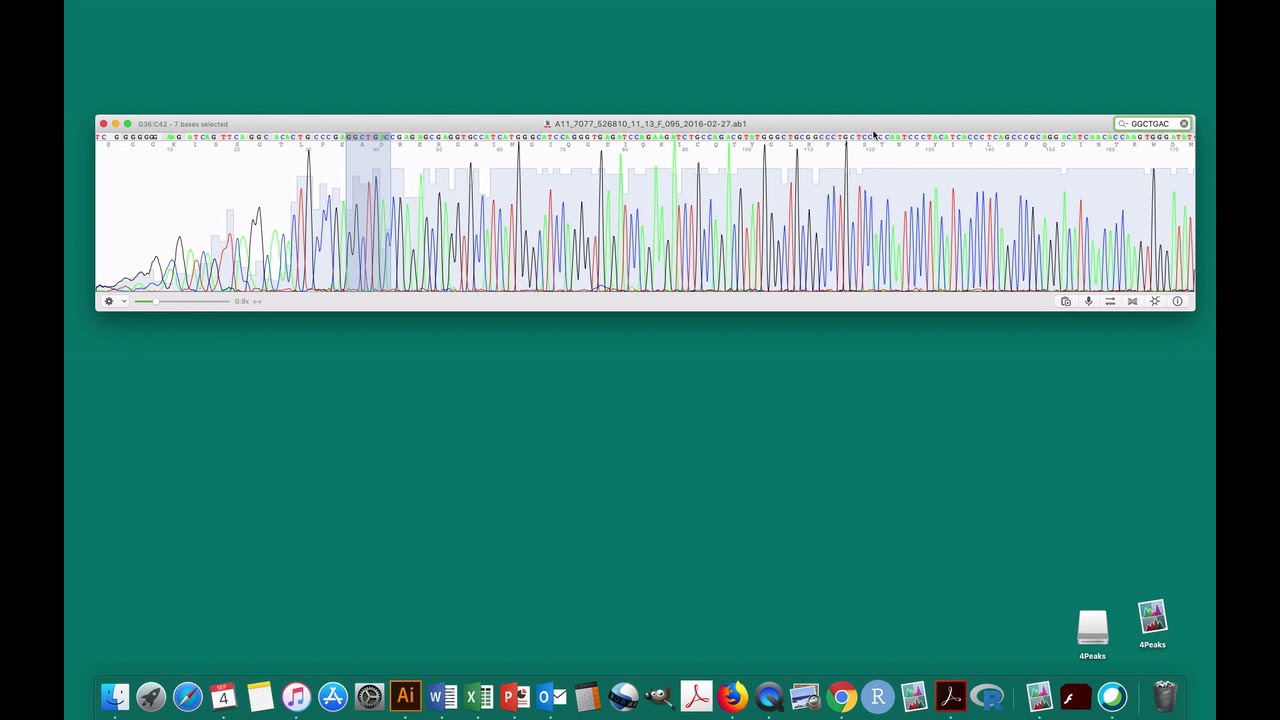
Task: Open the 4Peaks app icon on desktop
Action: [1152, 625]
